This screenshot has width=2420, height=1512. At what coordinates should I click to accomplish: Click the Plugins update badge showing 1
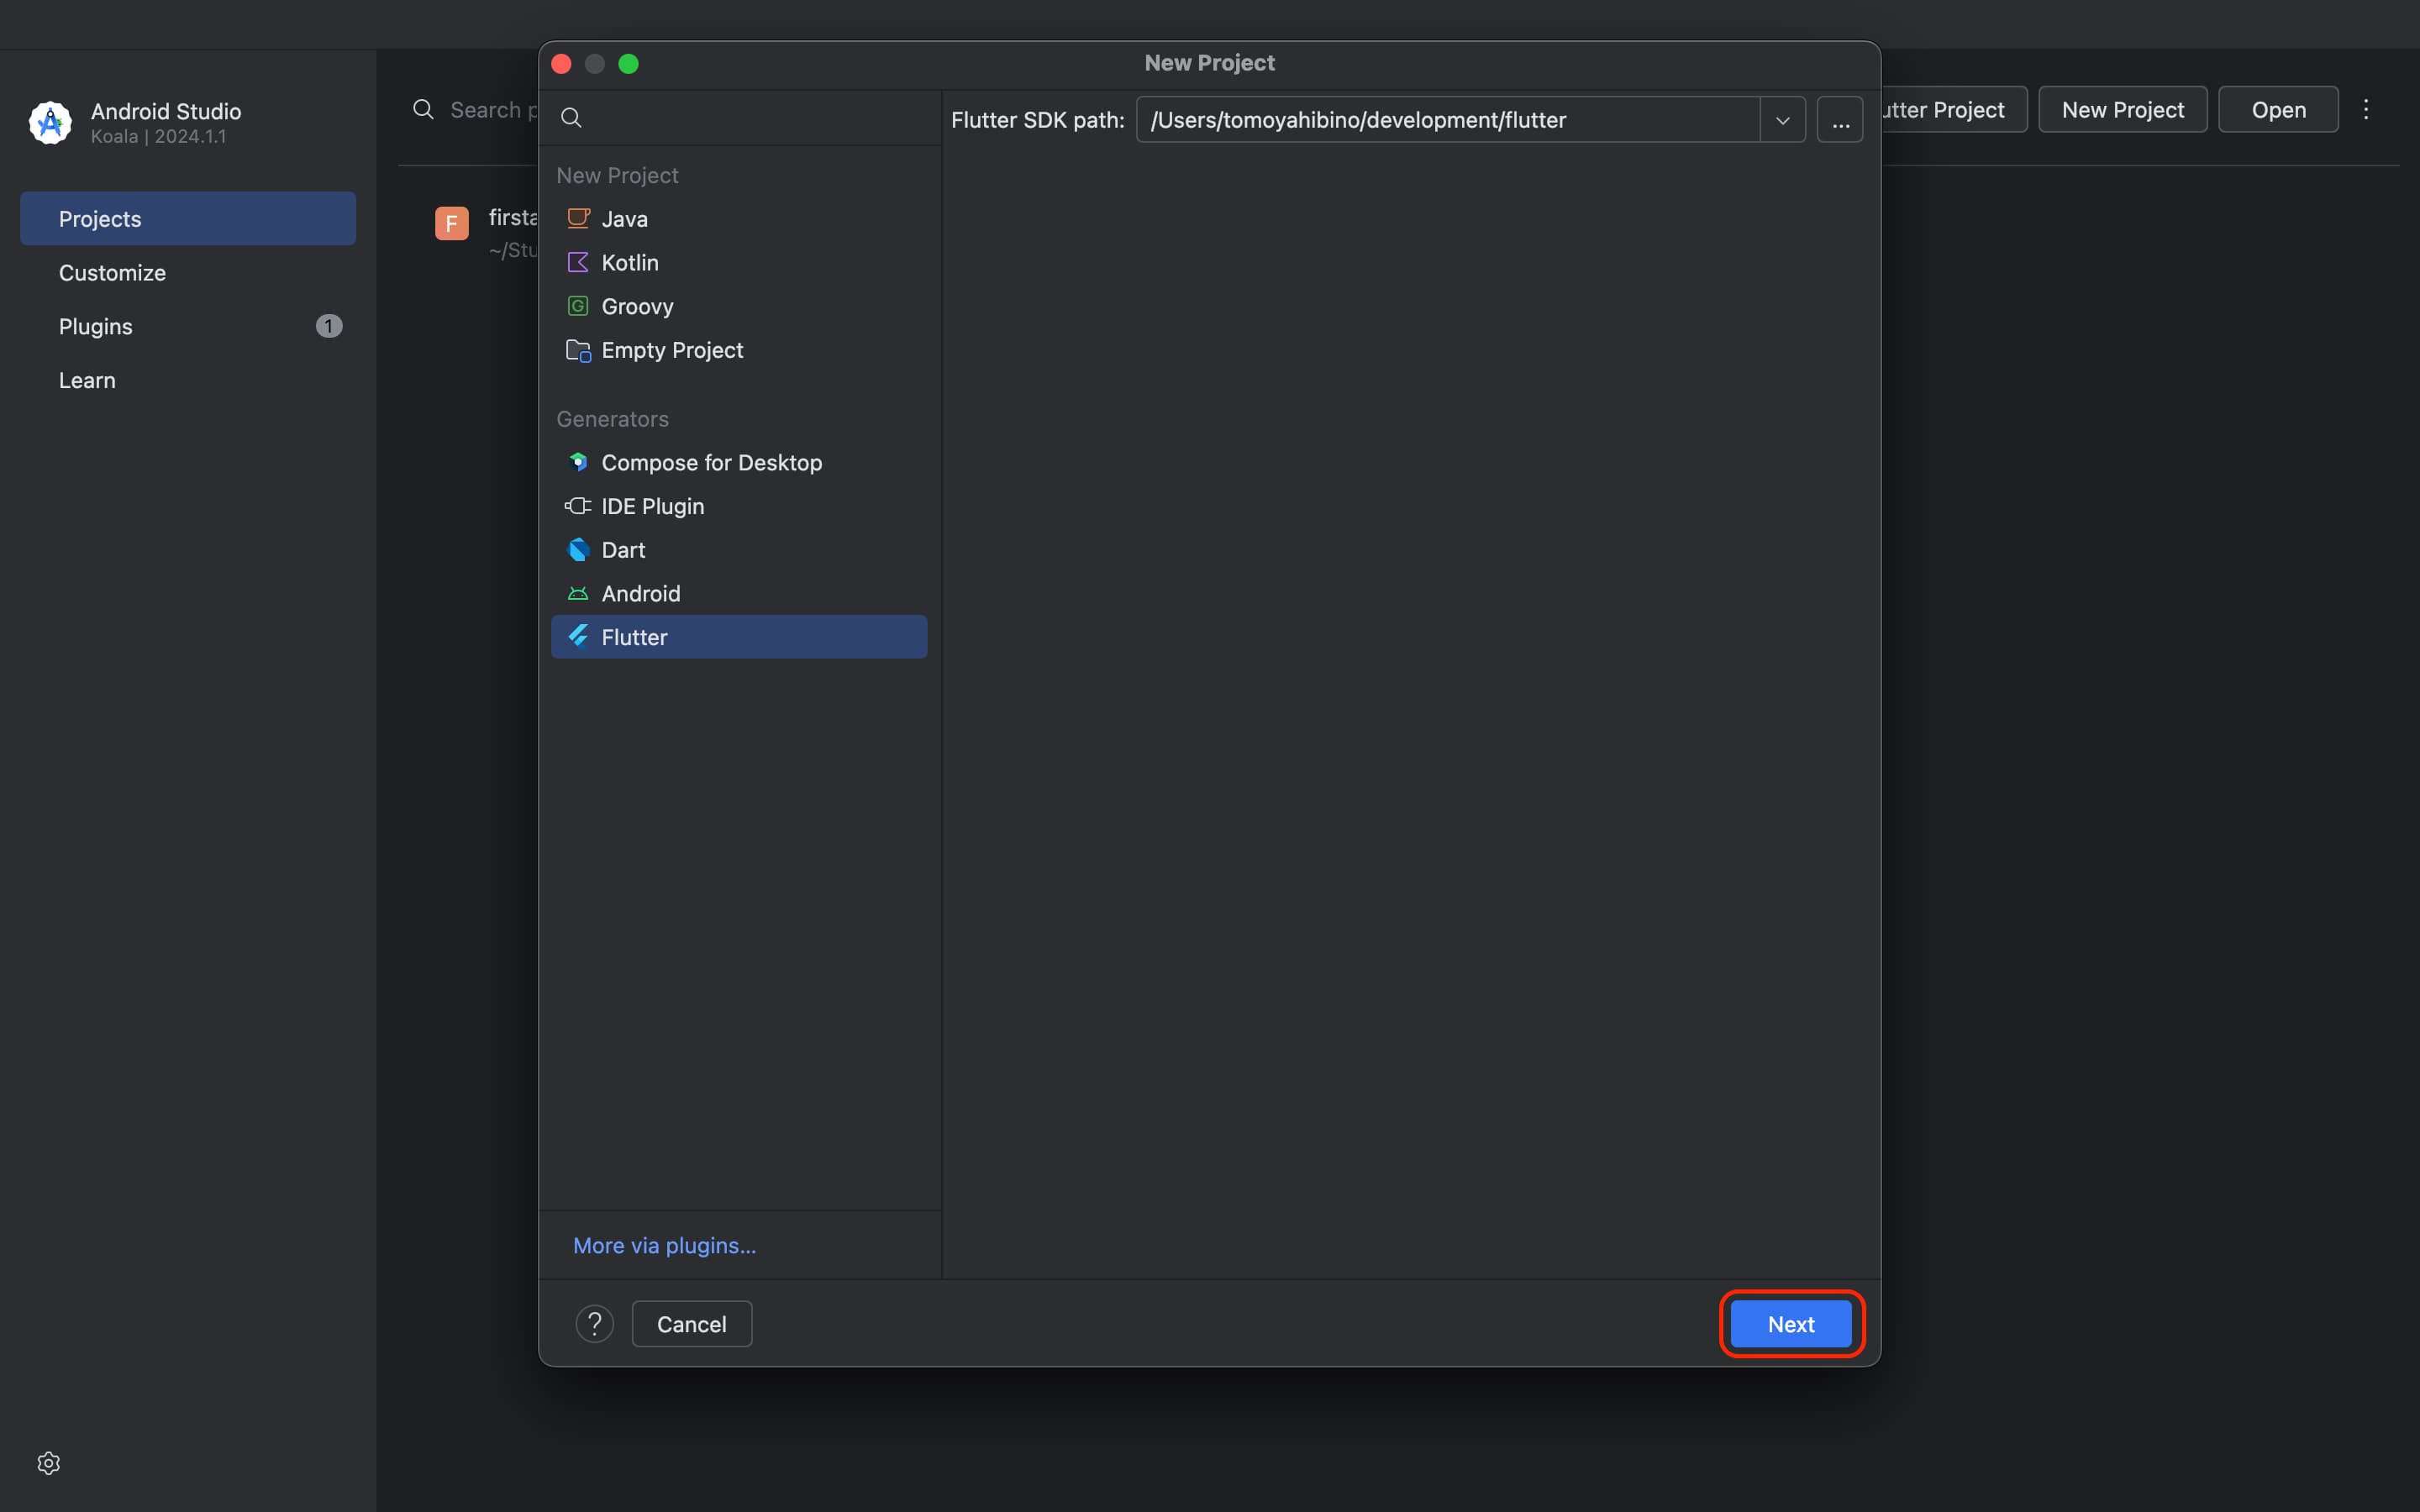click(329, 326)
